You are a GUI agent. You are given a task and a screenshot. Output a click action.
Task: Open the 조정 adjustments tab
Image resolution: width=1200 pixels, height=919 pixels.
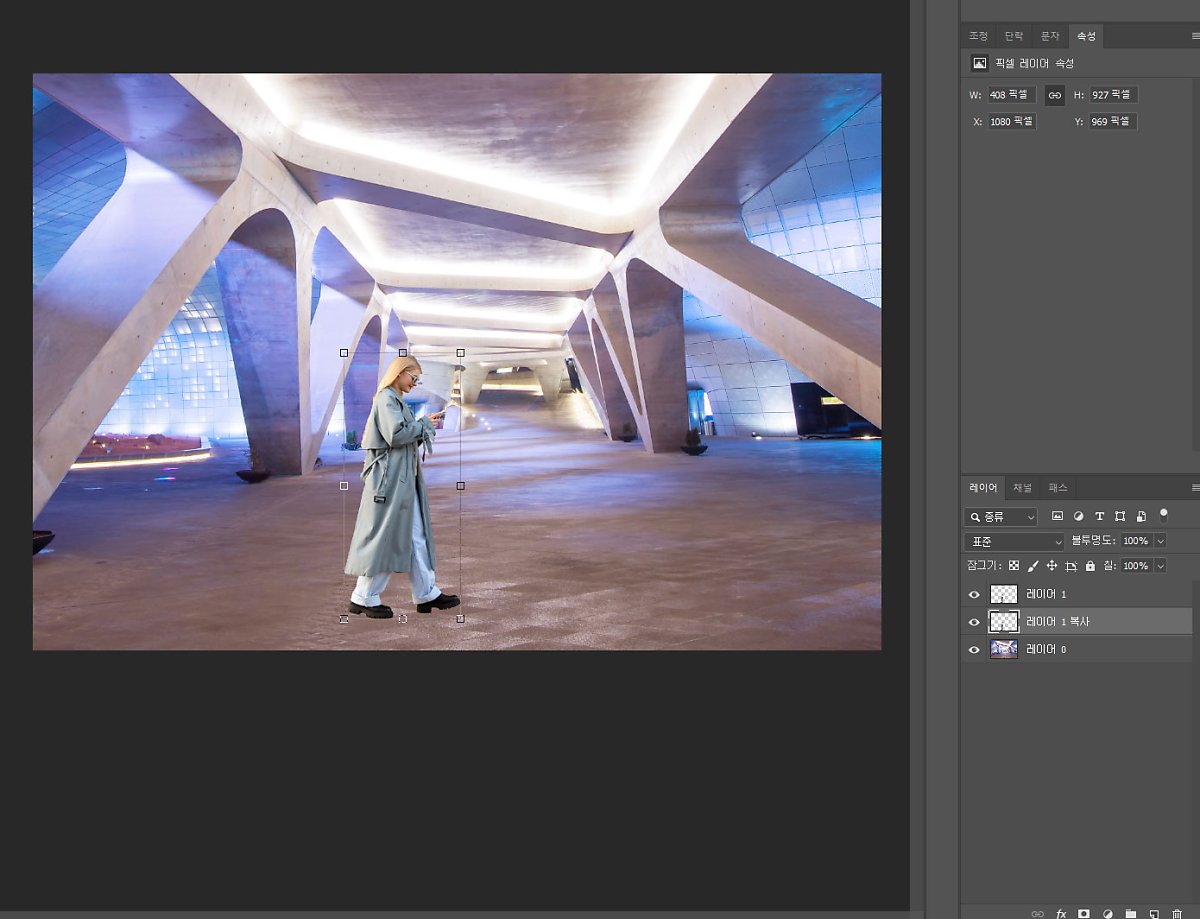978,36
